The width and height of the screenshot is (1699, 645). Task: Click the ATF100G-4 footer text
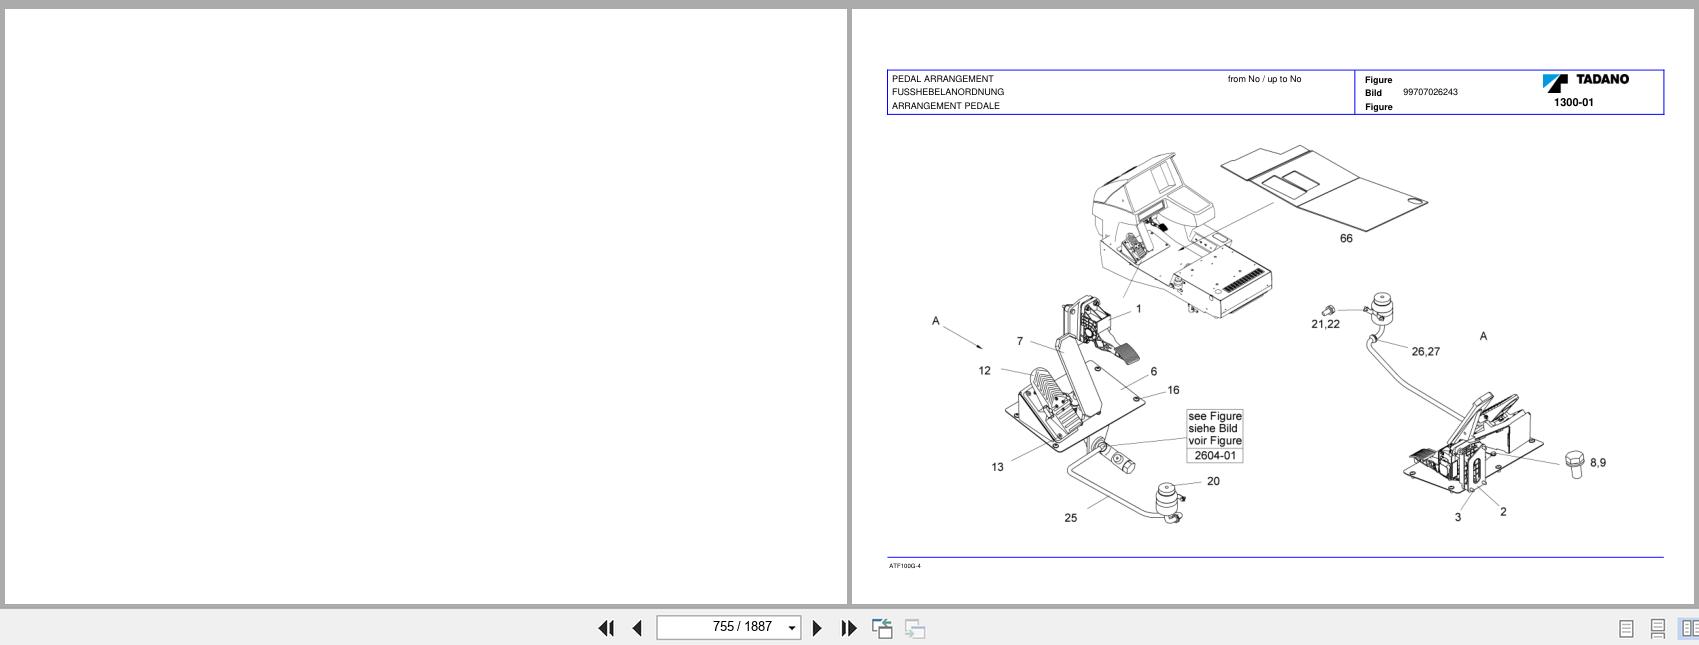(x=905, y=566)
